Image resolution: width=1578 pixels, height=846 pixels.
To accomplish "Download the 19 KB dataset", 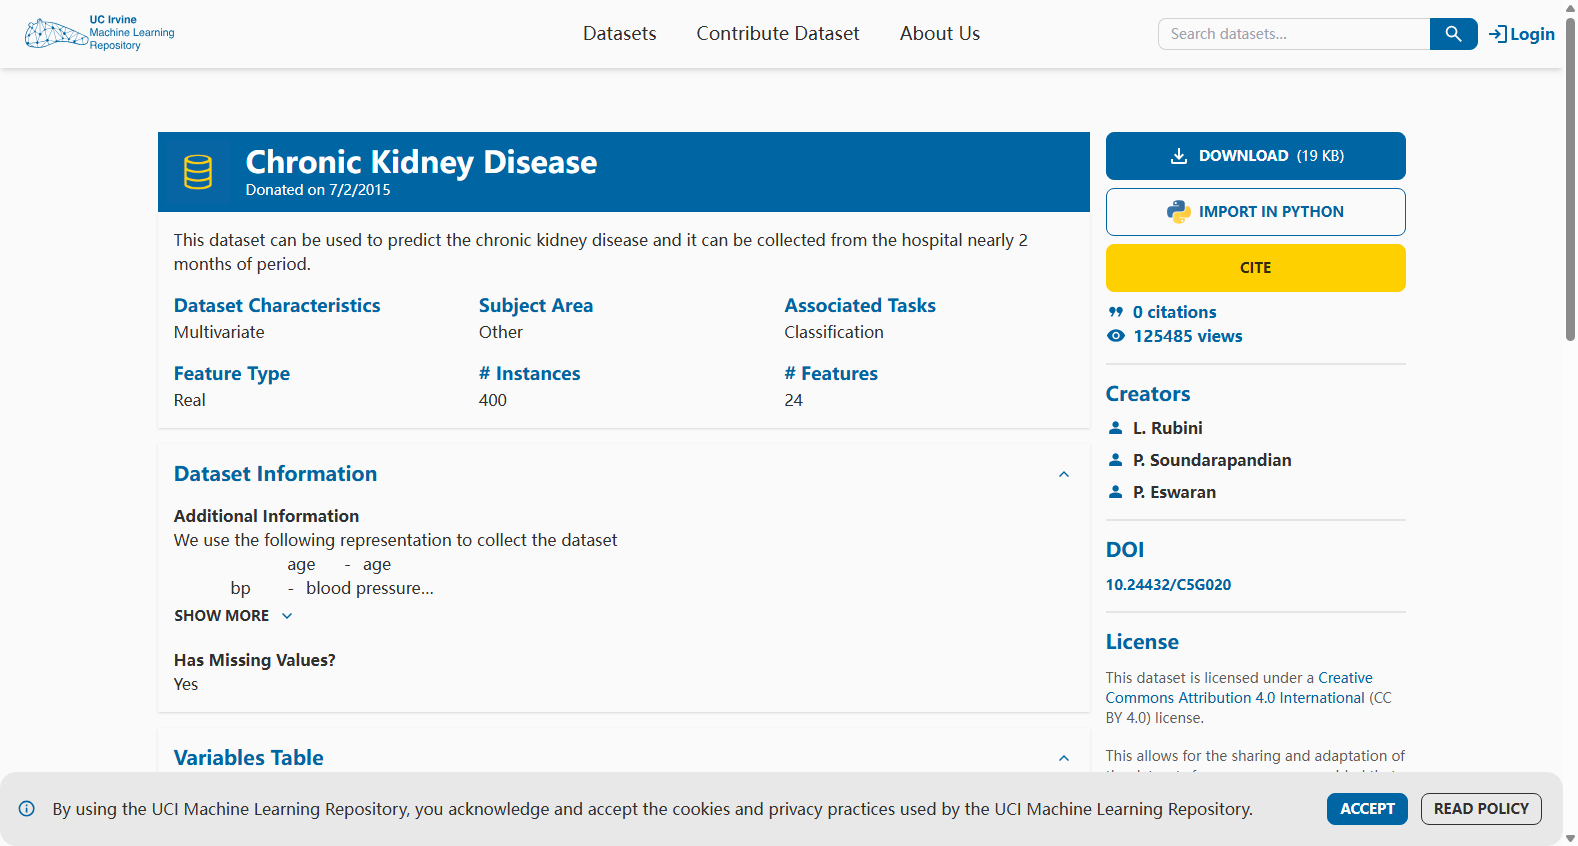I will point(1256,156).
